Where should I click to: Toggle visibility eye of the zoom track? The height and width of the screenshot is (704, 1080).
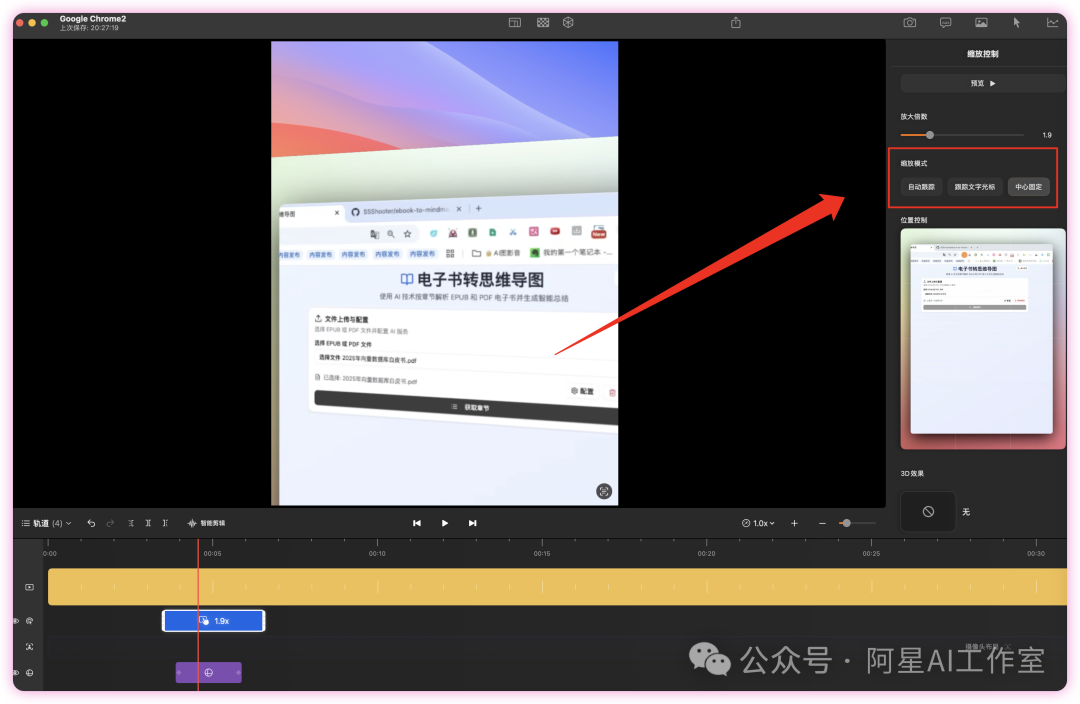point(15,621)
